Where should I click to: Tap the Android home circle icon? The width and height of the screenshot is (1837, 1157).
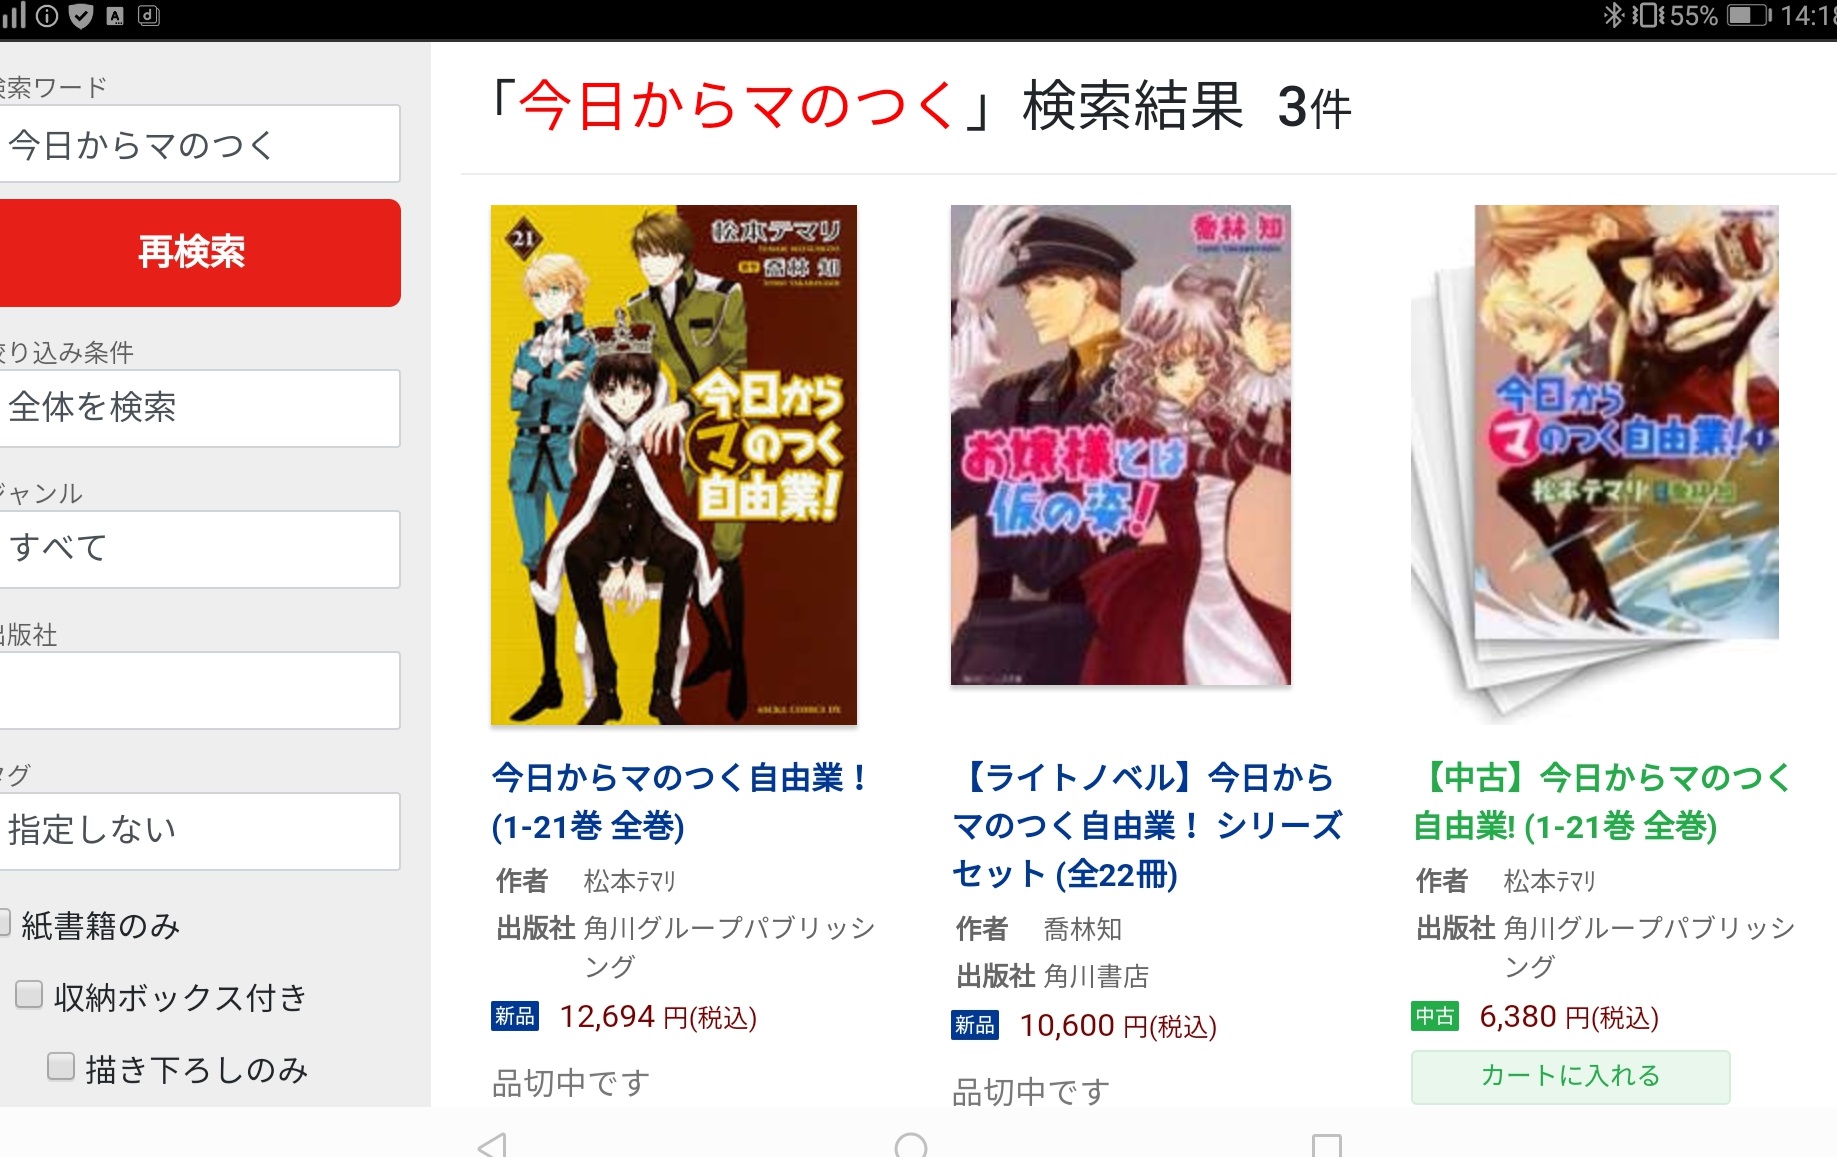910,1145
